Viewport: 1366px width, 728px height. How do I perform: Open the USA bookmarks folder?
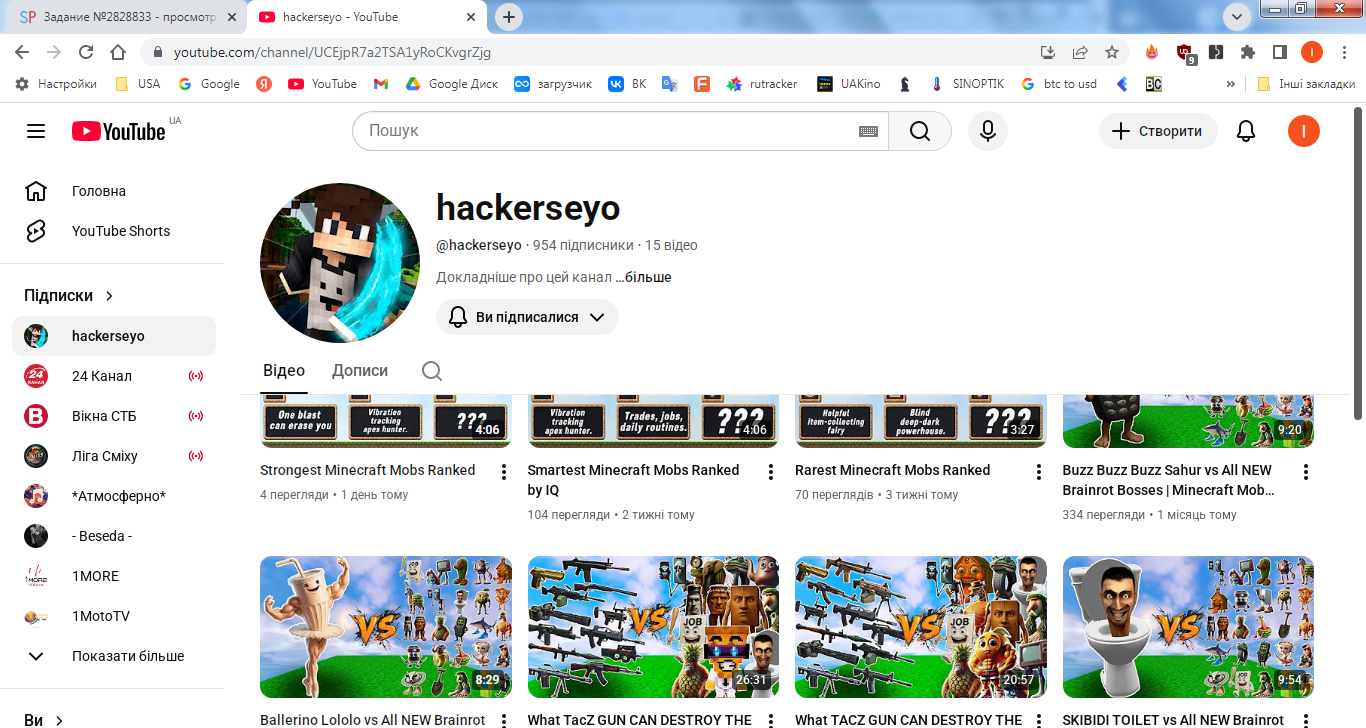[x=138, y=84]
